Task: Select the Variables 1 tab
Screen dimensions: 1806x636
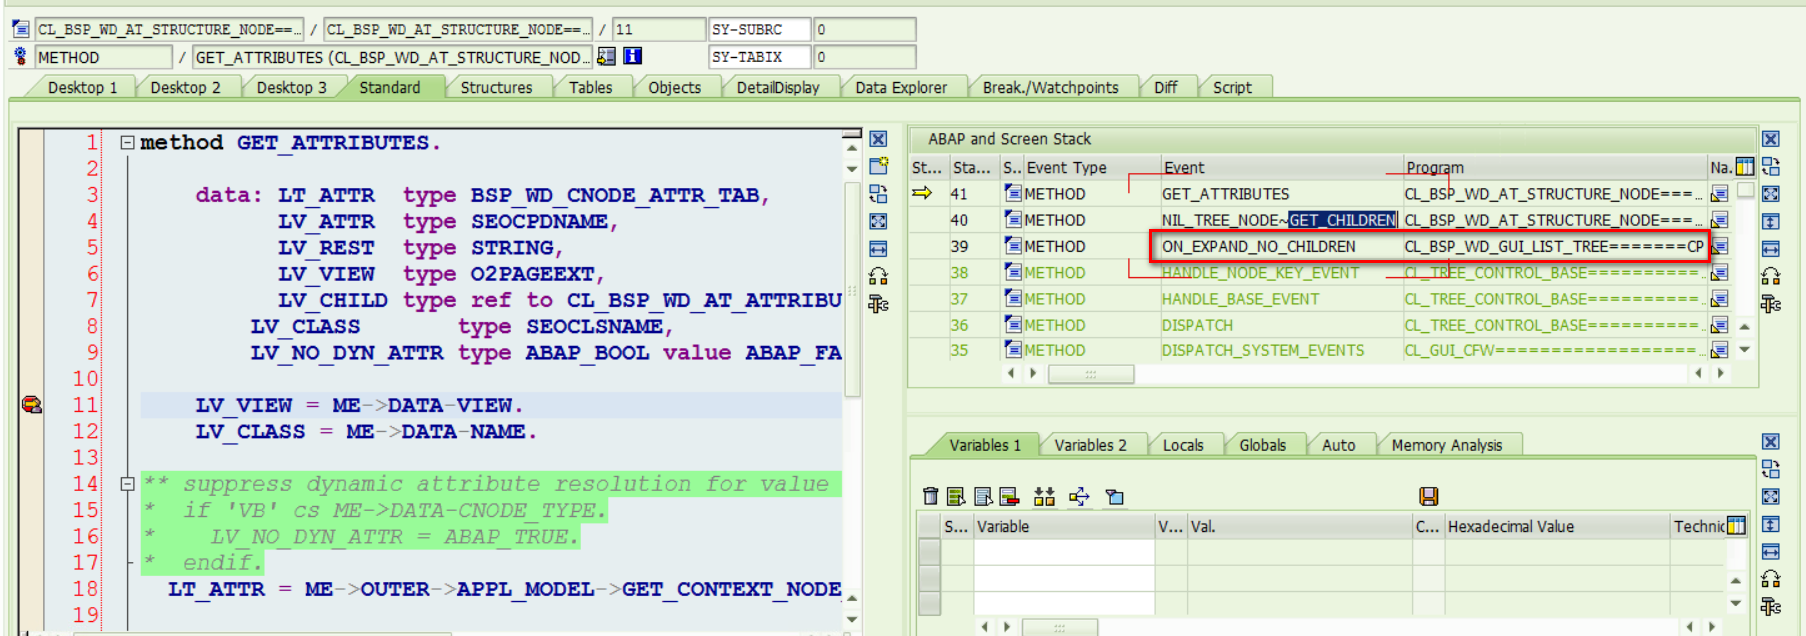Action: click(984, 445)
